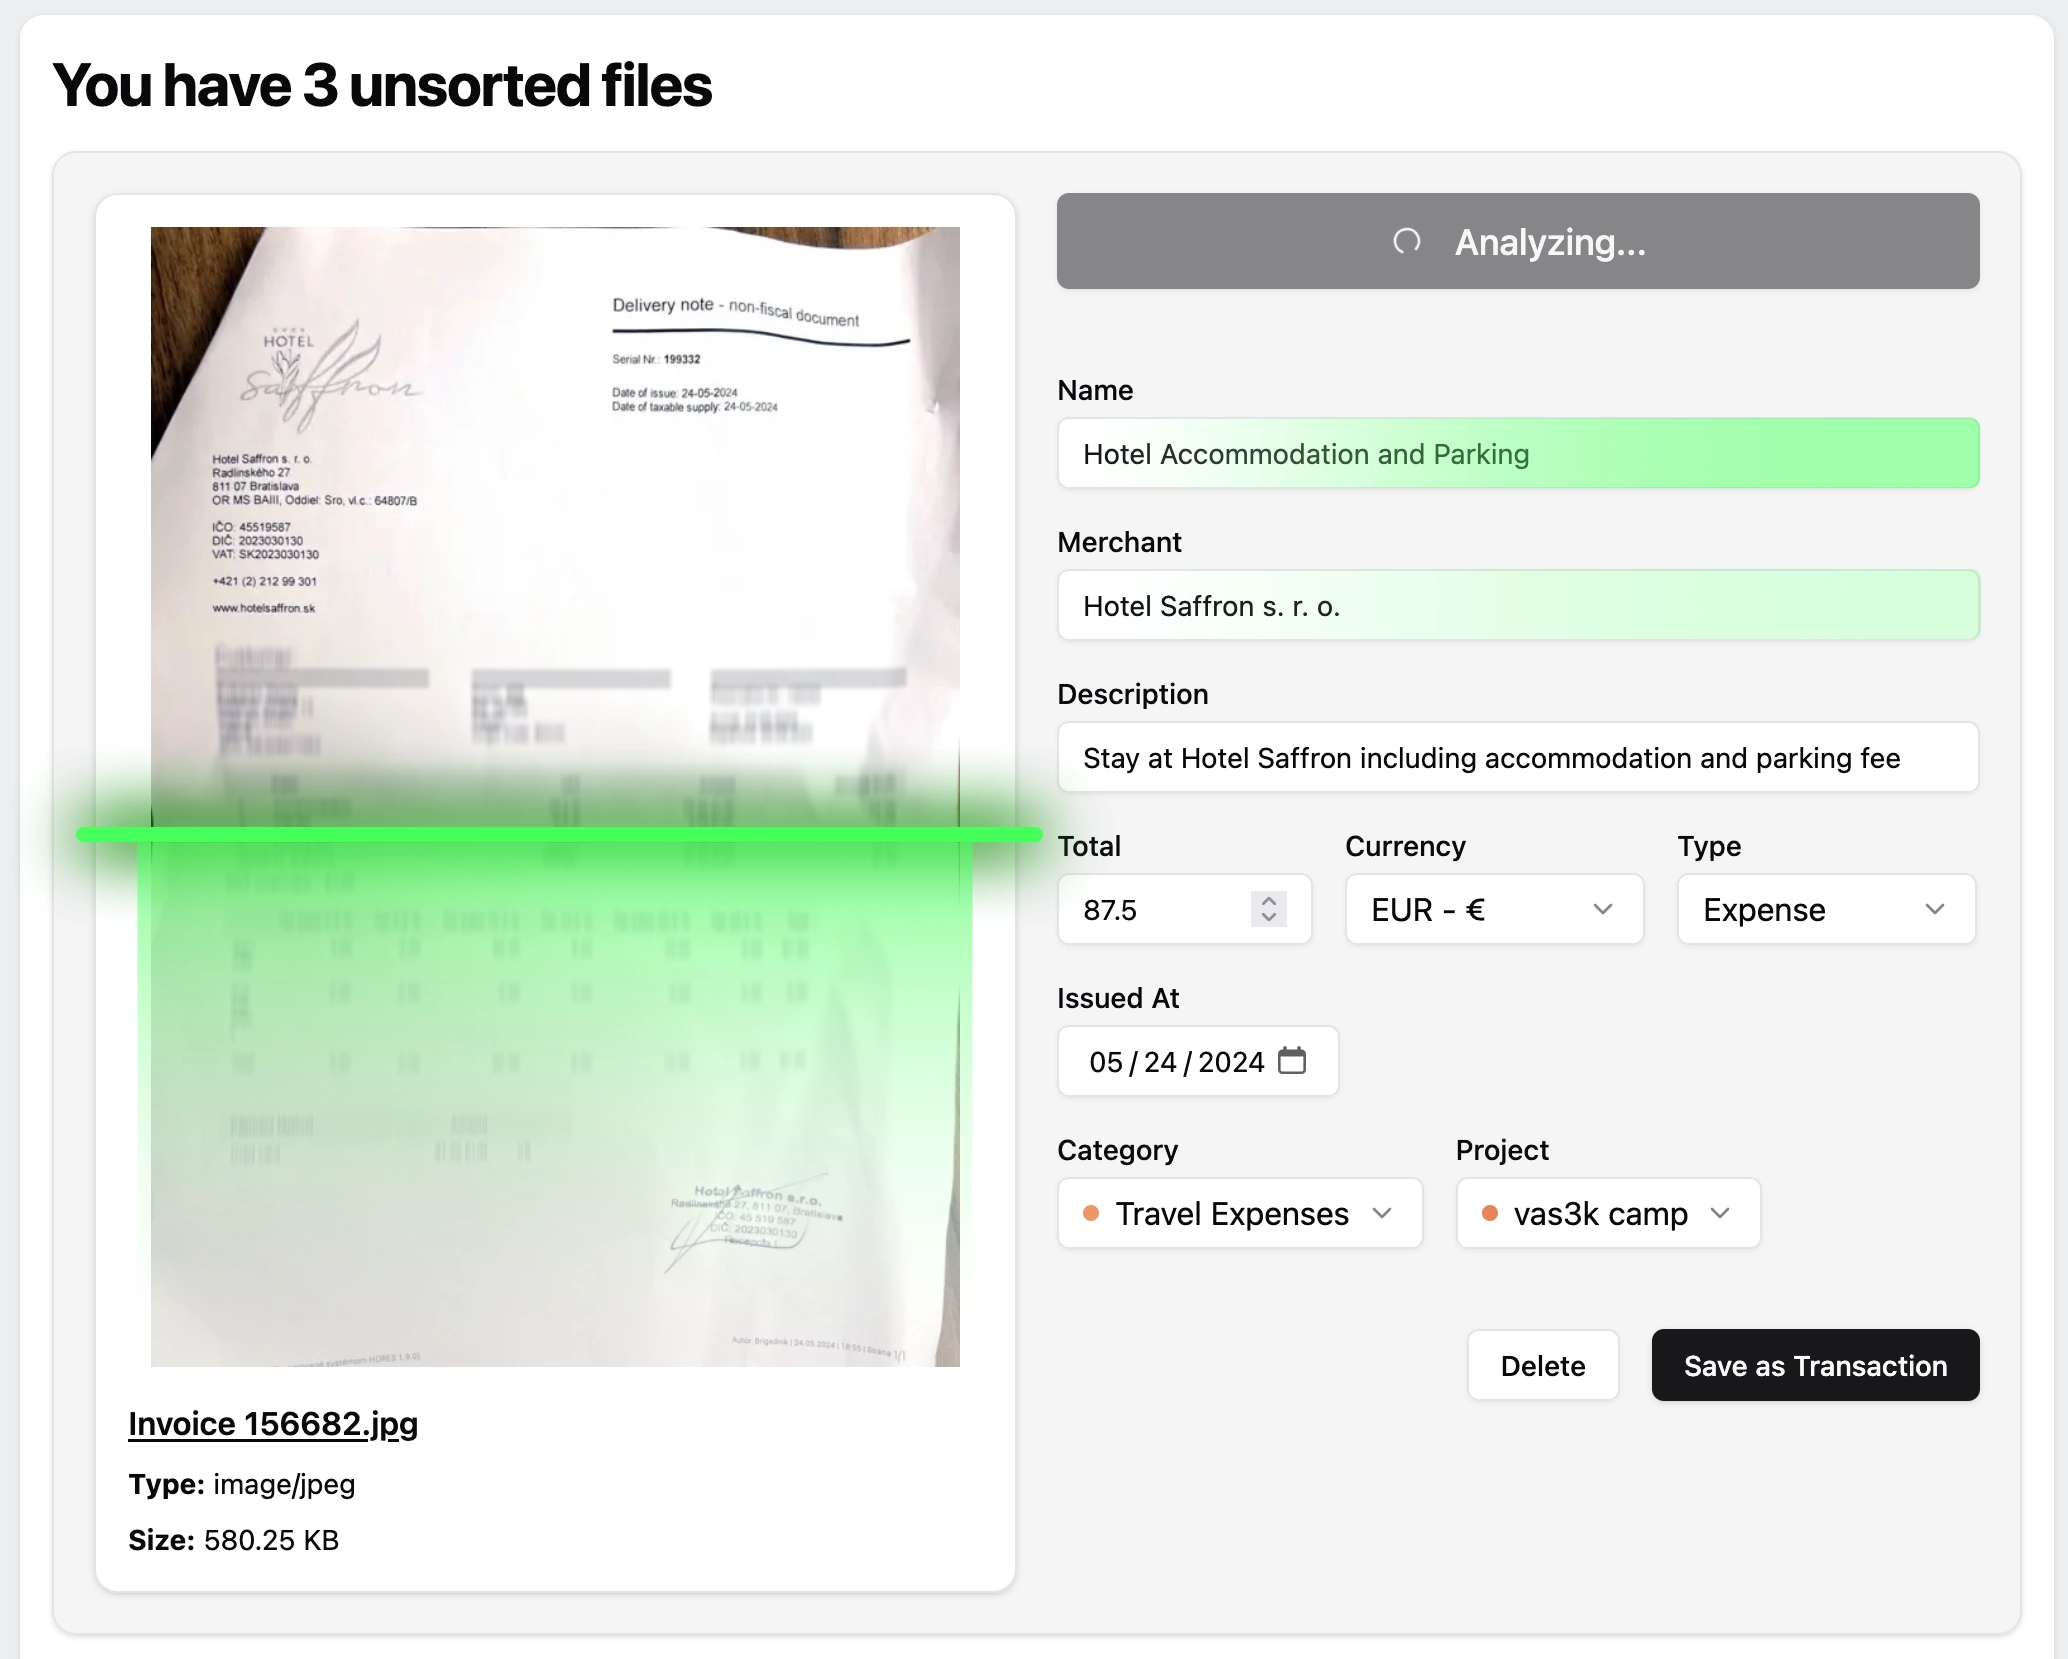2068x1659 pixels.
Task: Open the Invoice 156682.jpg file link
Action: 273,1423
